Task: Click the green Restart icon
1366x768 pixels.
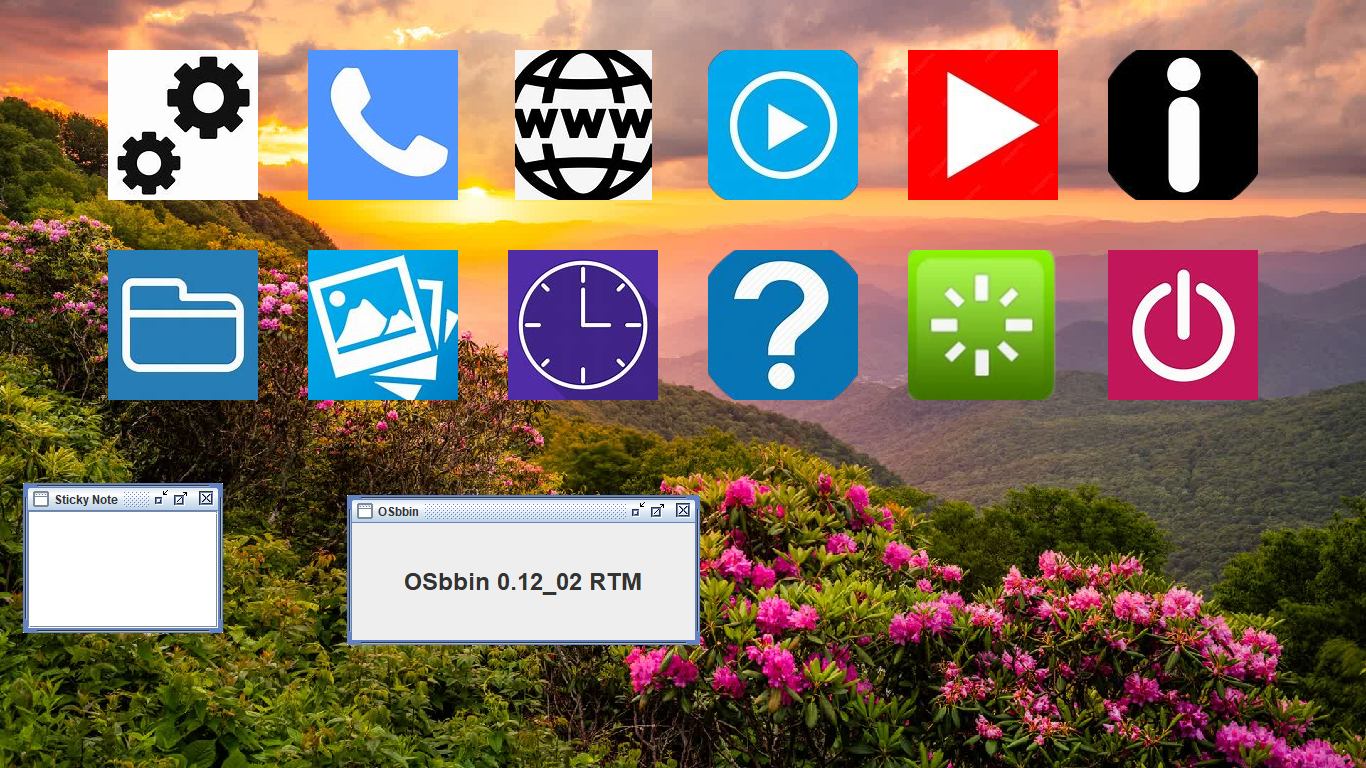Action: [x=981, y=325]
